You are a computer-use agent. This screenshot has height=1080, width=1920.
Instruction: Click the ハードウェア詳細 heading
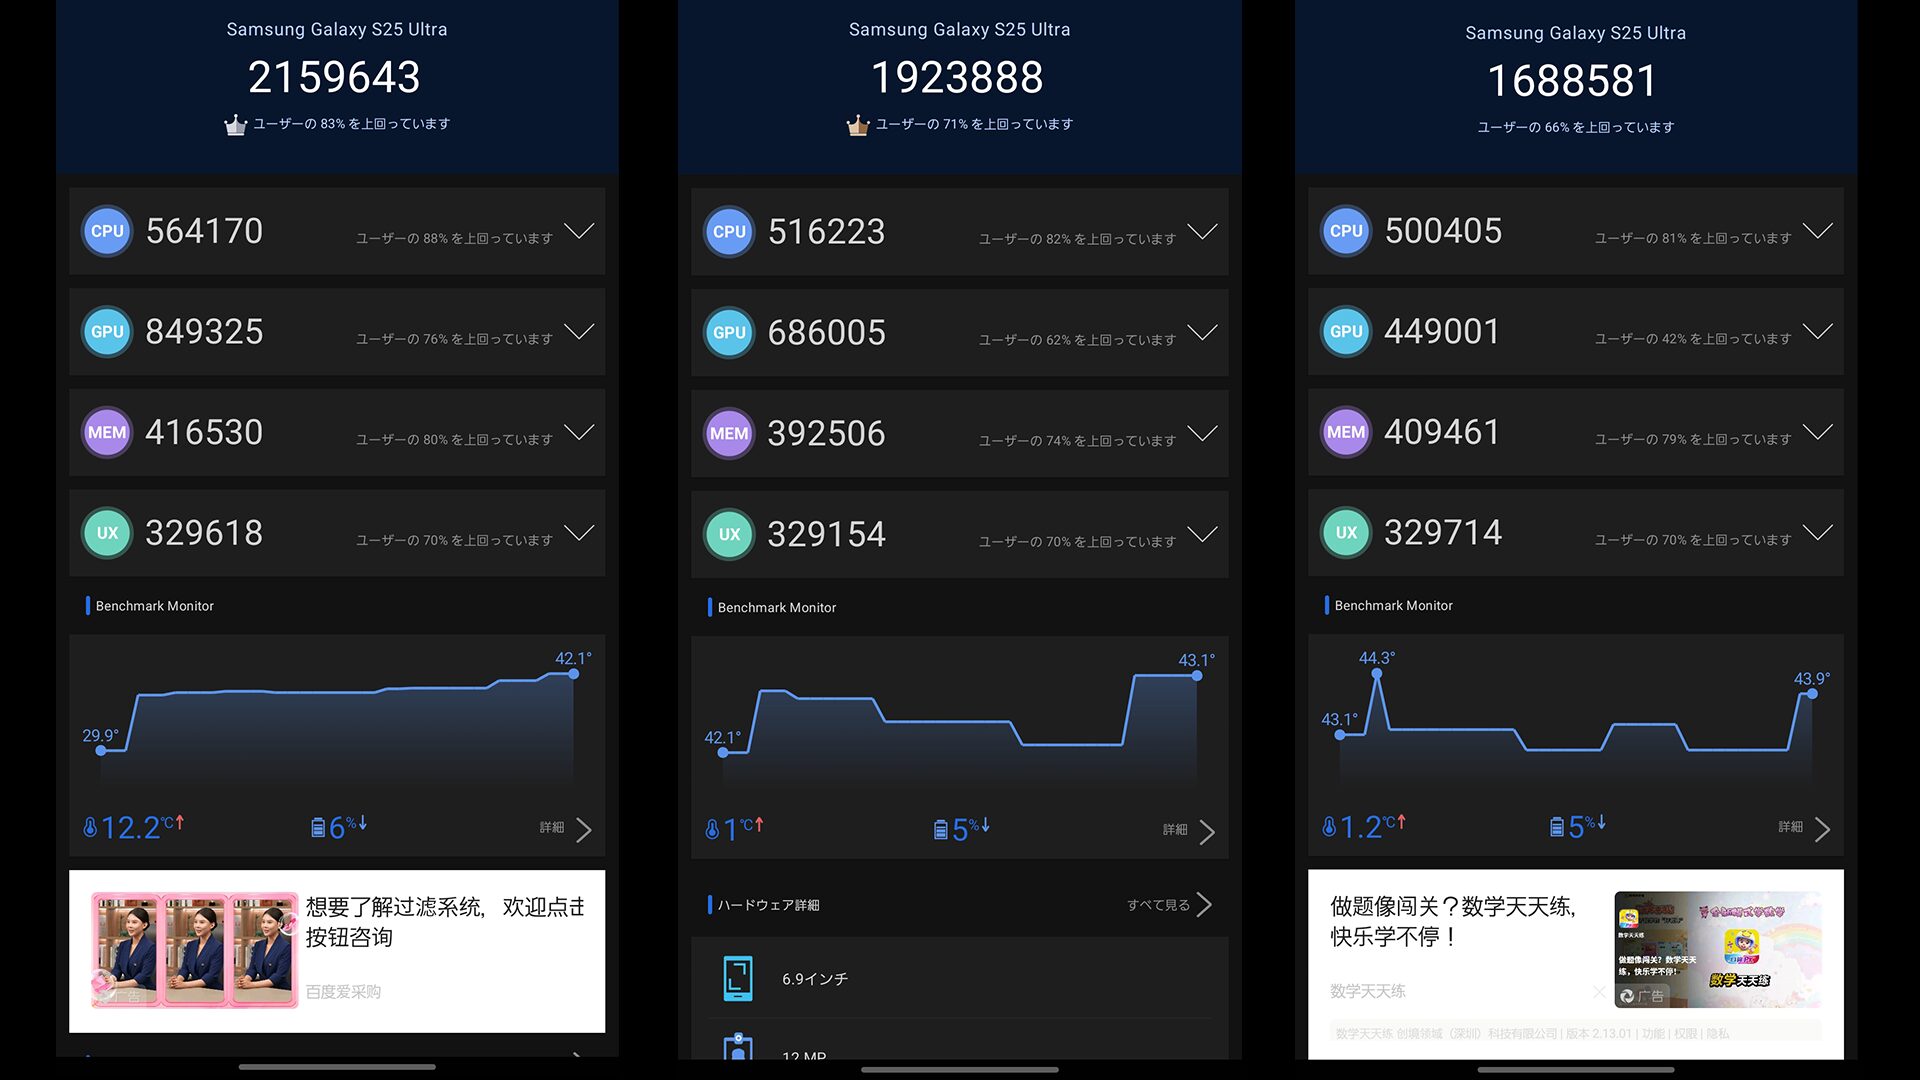[x=768, y=905]
